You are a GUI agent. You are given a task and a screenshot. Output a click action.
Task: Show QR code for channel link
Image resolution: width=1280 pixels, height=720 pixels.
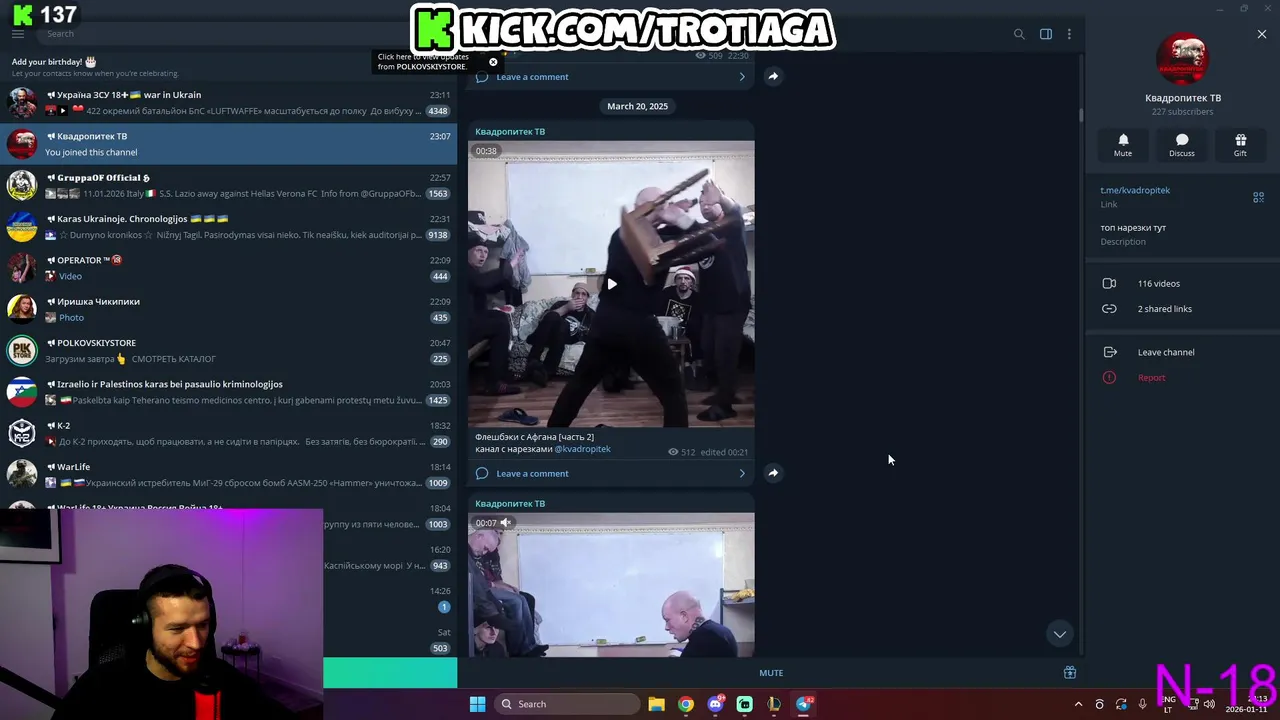pos(1259,197)
